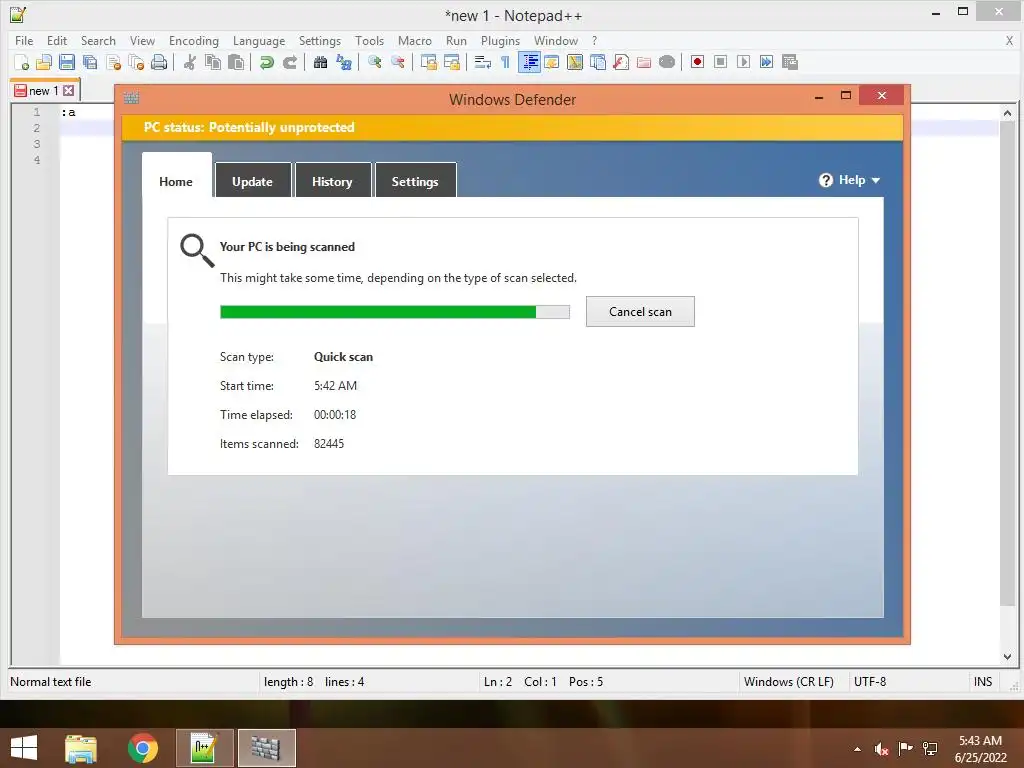Toggle word wrap in the toolbar
The image size is (1024, 768).
pos(483,62)
